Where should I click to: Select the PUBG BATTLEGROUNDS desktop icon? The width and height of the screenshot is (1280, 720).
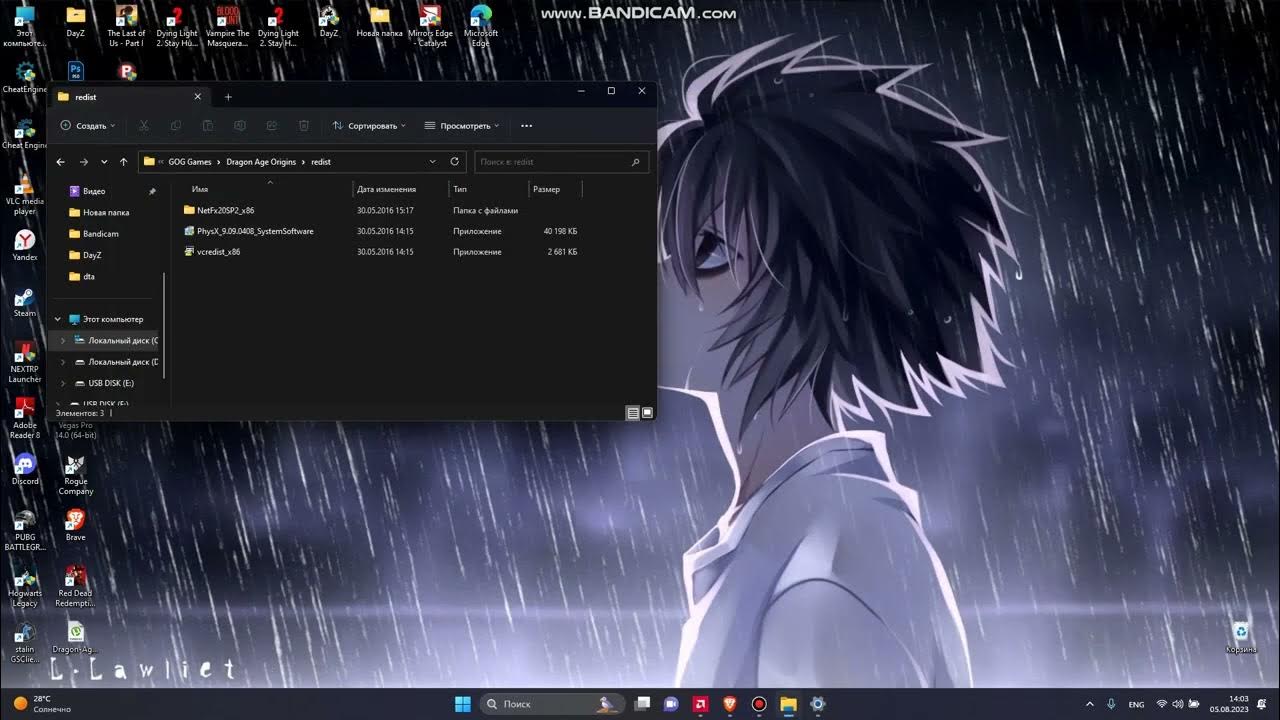pos(25,530)
